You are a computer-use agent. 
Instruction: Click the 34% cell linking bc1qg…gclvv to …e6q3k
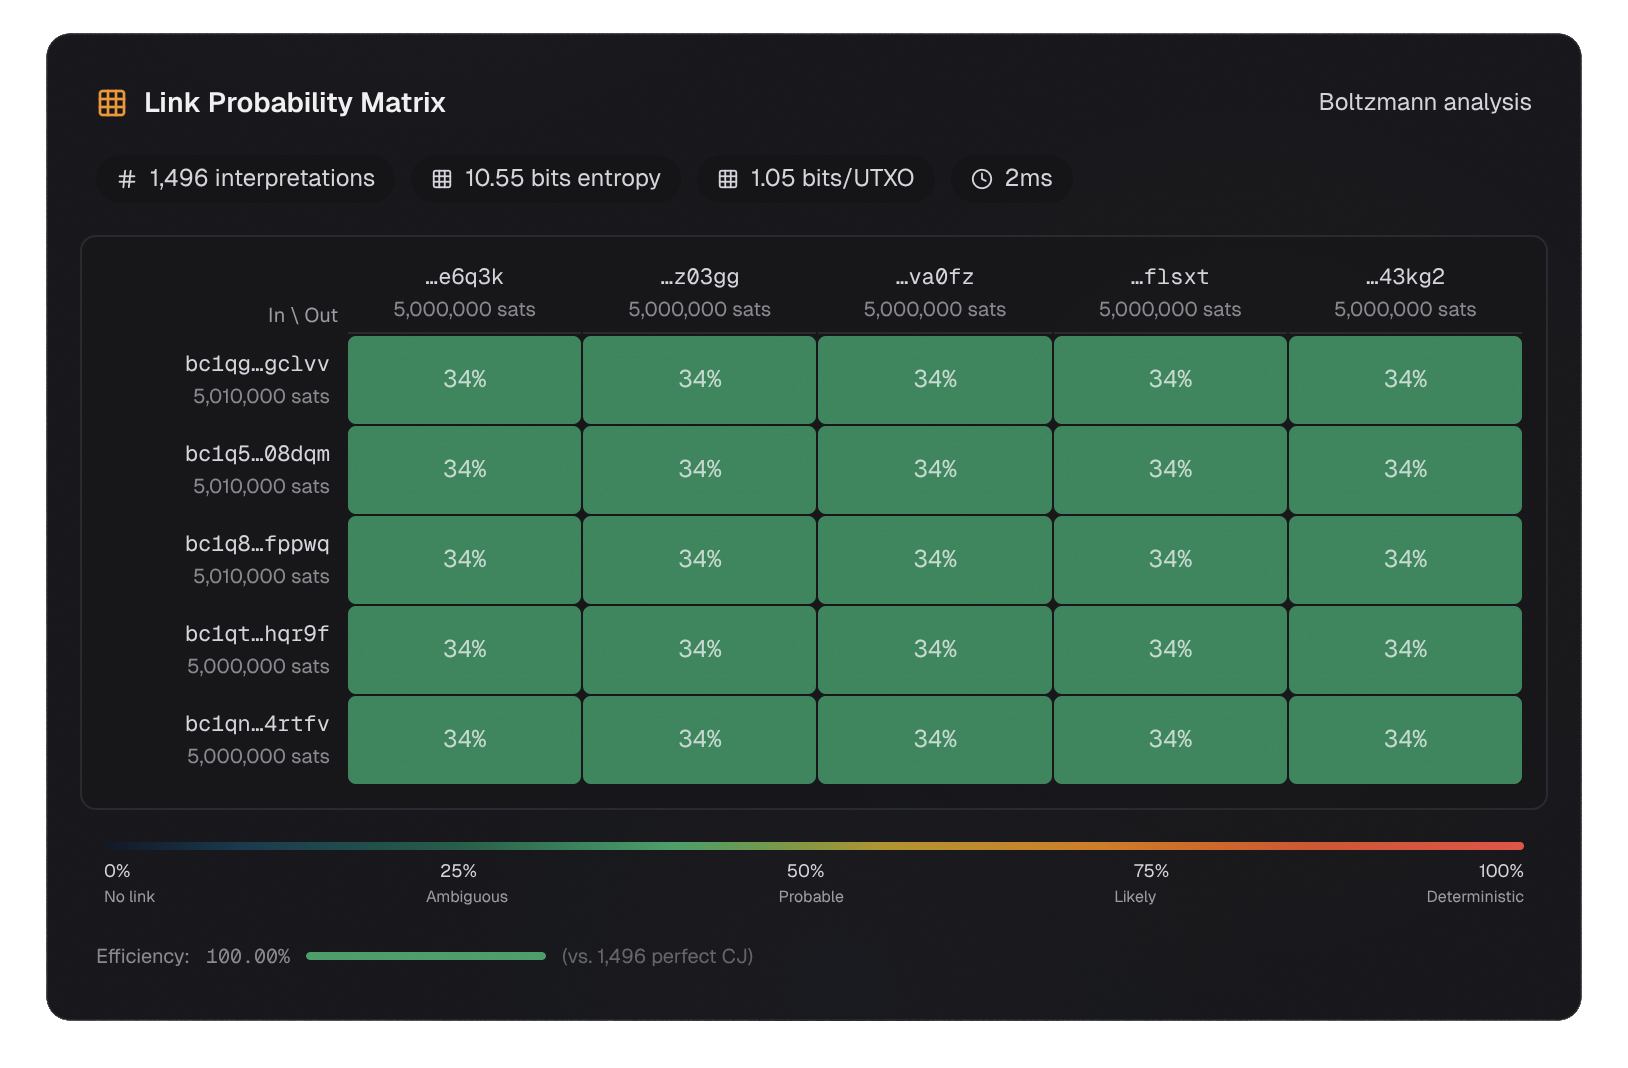(463, 379)
